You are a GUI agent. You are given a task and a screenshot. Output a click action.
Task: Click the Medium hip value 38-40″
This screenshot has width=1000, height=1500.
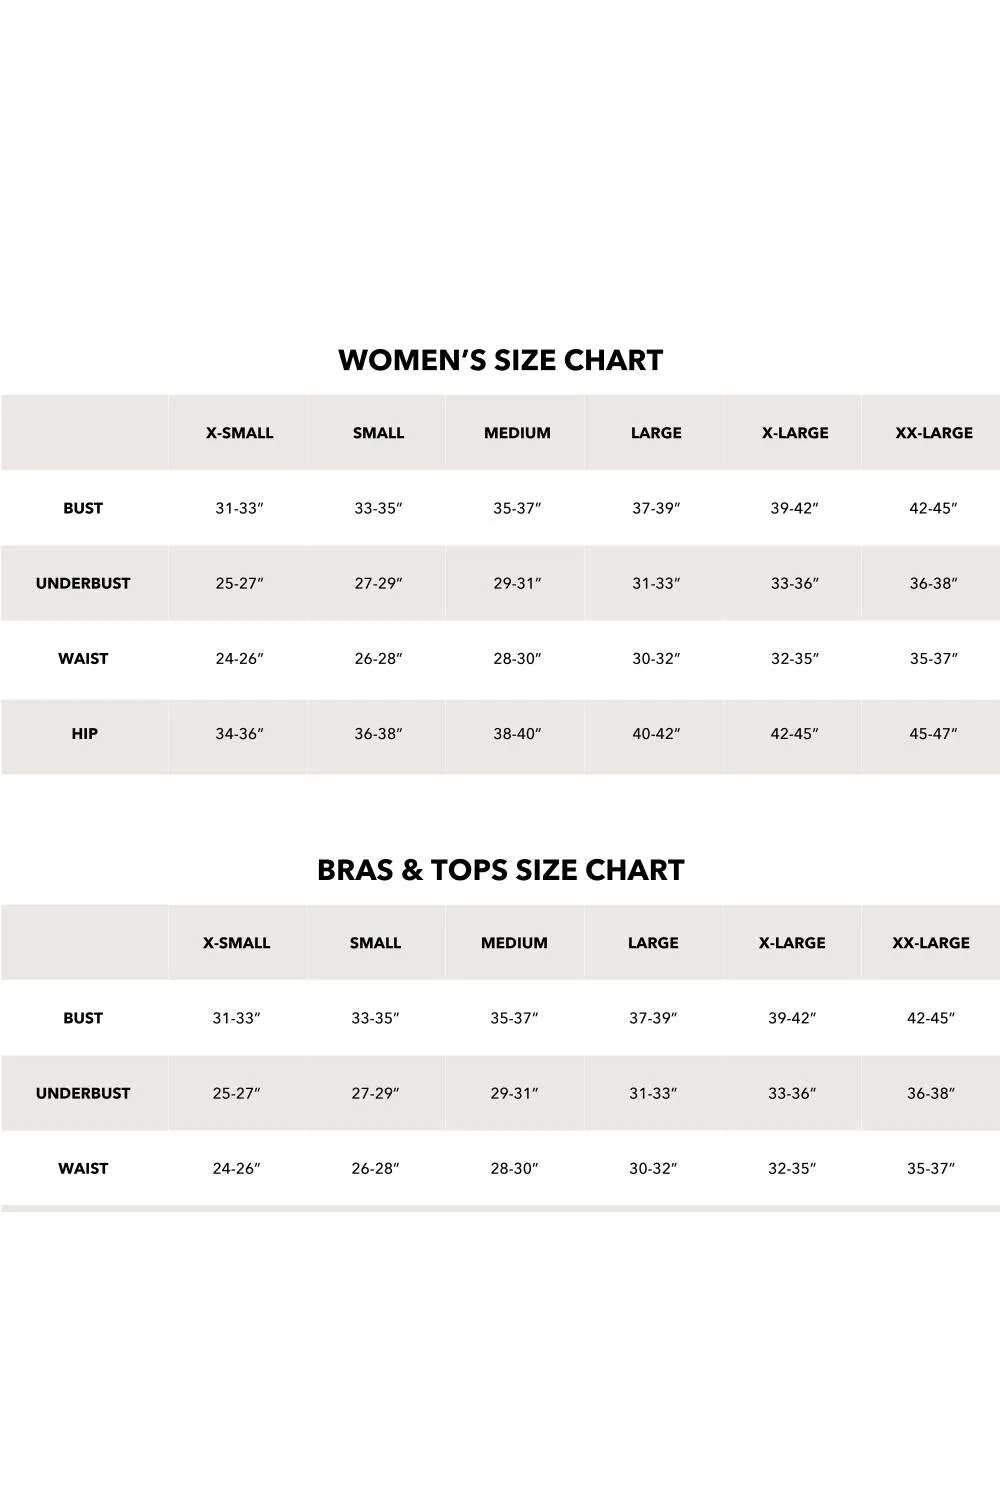click(517, 734)
